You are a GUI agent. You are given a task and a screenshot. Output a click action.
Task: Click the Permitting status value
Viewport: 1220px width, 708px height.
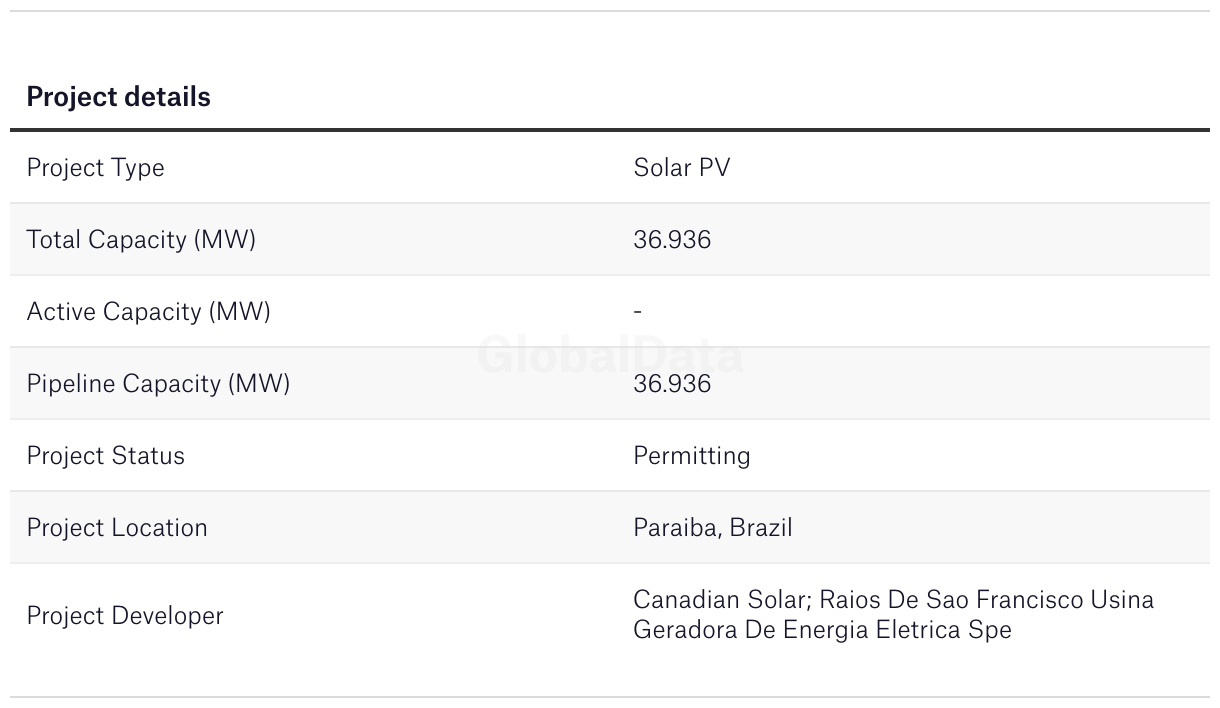pos(692,456)
